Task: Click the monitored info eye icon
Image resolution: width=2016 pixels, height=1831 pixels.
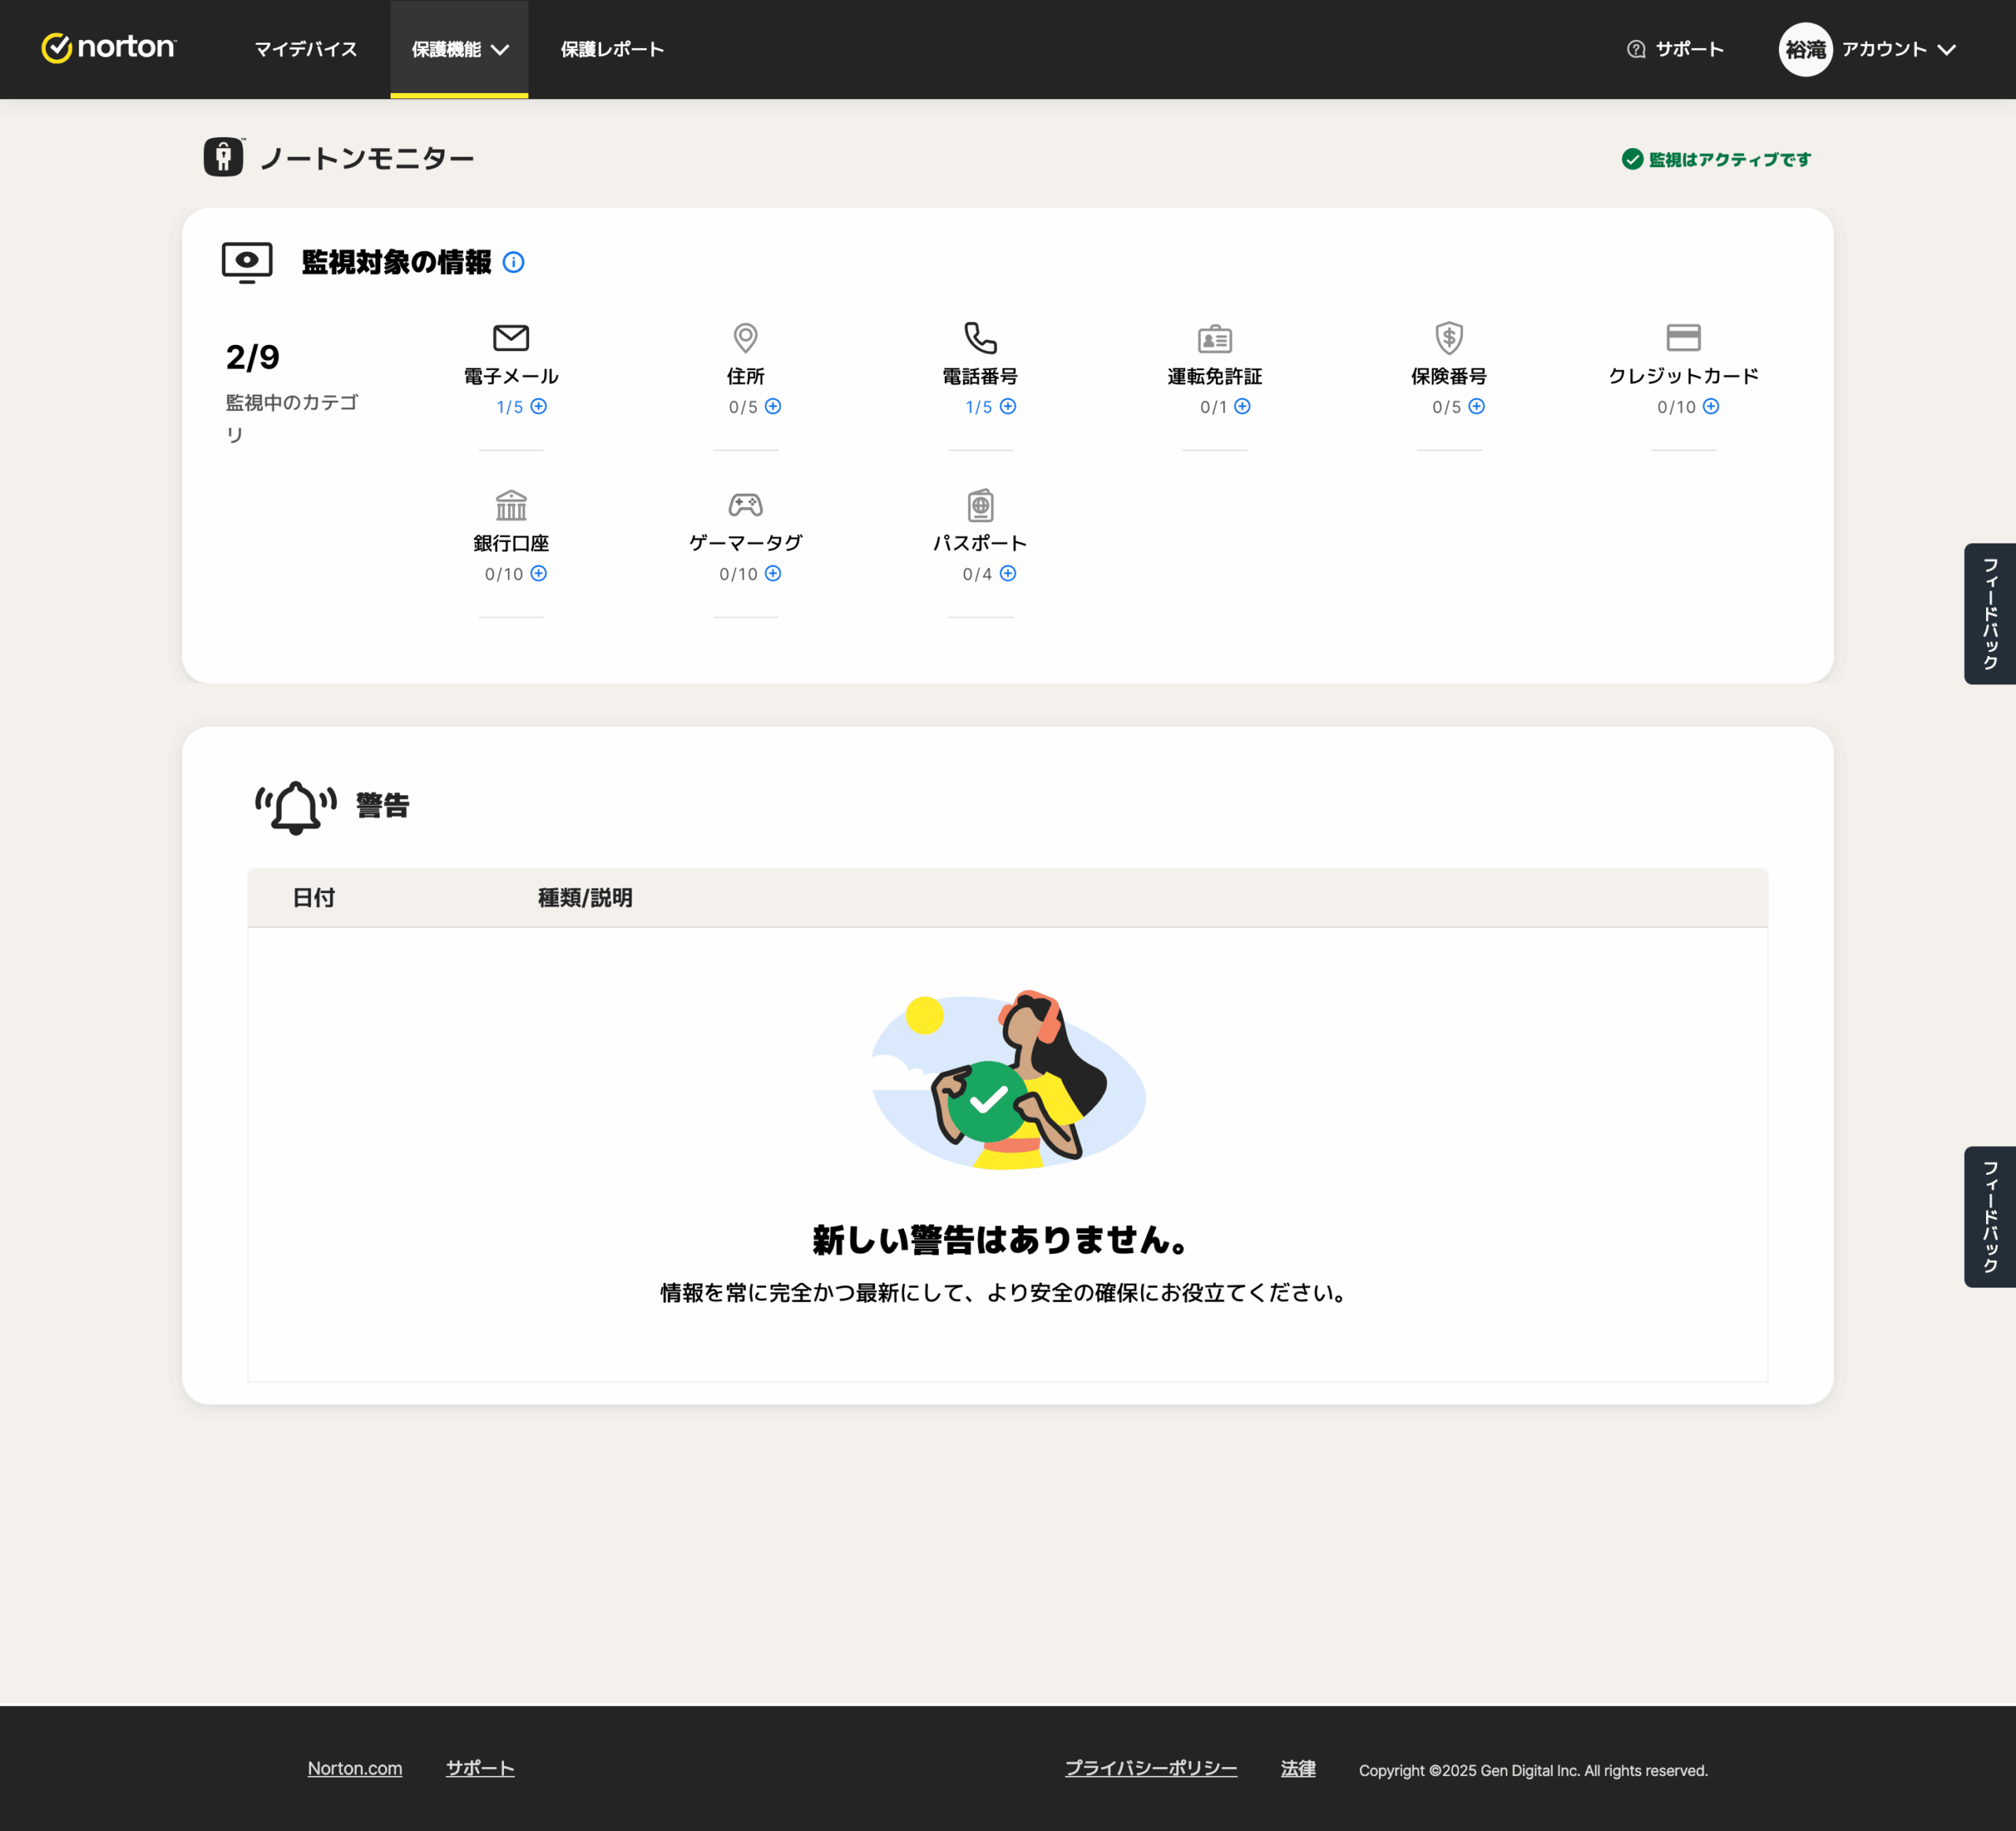Action: tap(247, 262)
